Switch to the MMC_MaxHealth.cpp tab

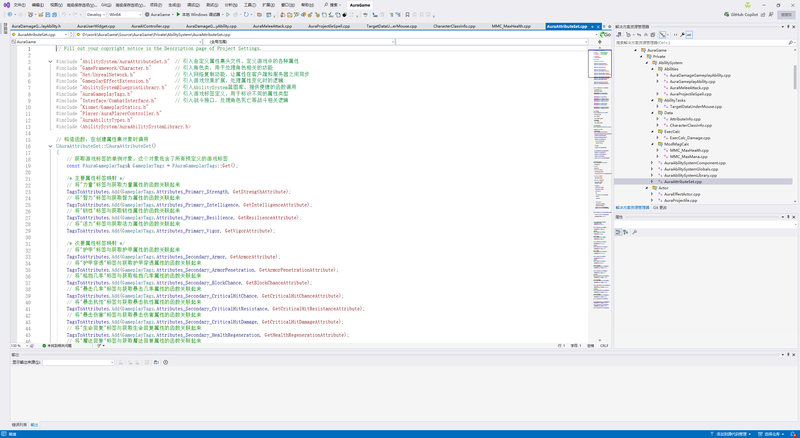click(511, 26)
